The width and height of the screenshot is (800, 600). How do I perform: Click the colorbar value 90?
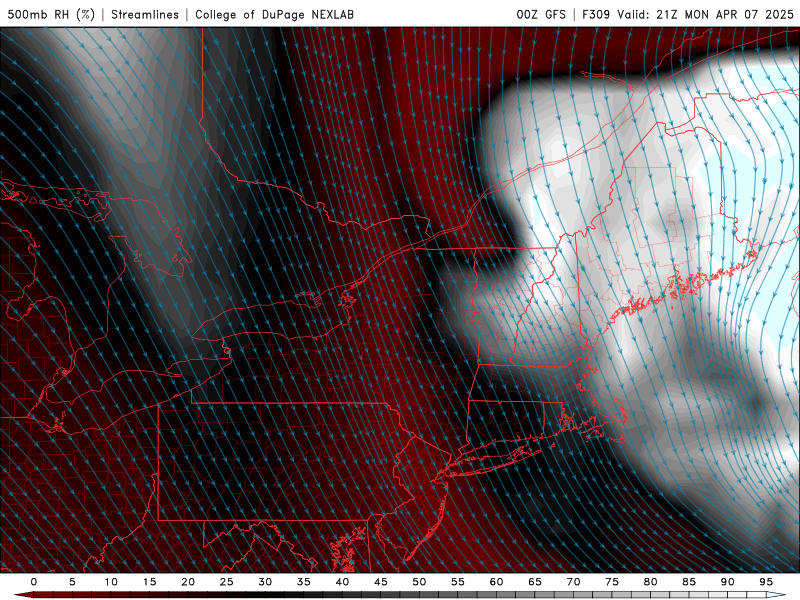click(x=727, y=582)
